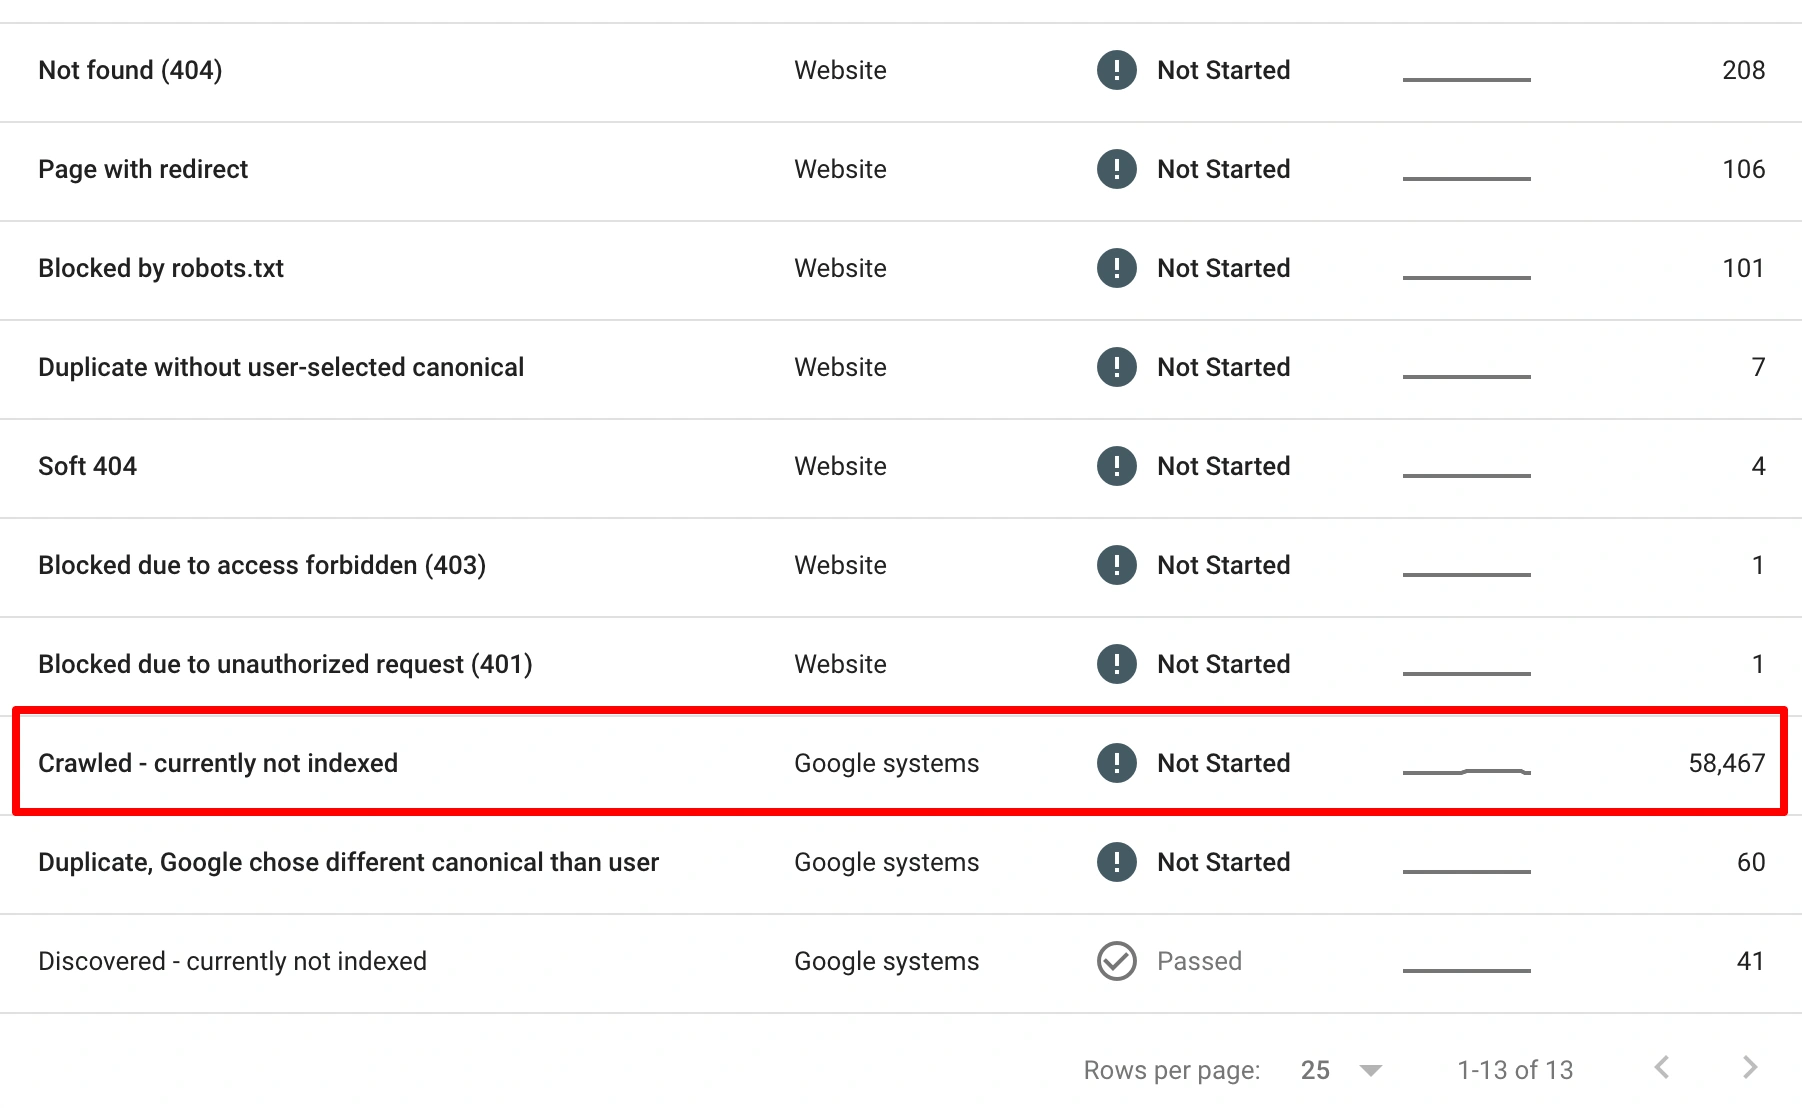Click the rows per page value 25
Image resolution: width=1802 pixels, height=1108 pixels.
pyautogui.click(x=1315, y=1070)
